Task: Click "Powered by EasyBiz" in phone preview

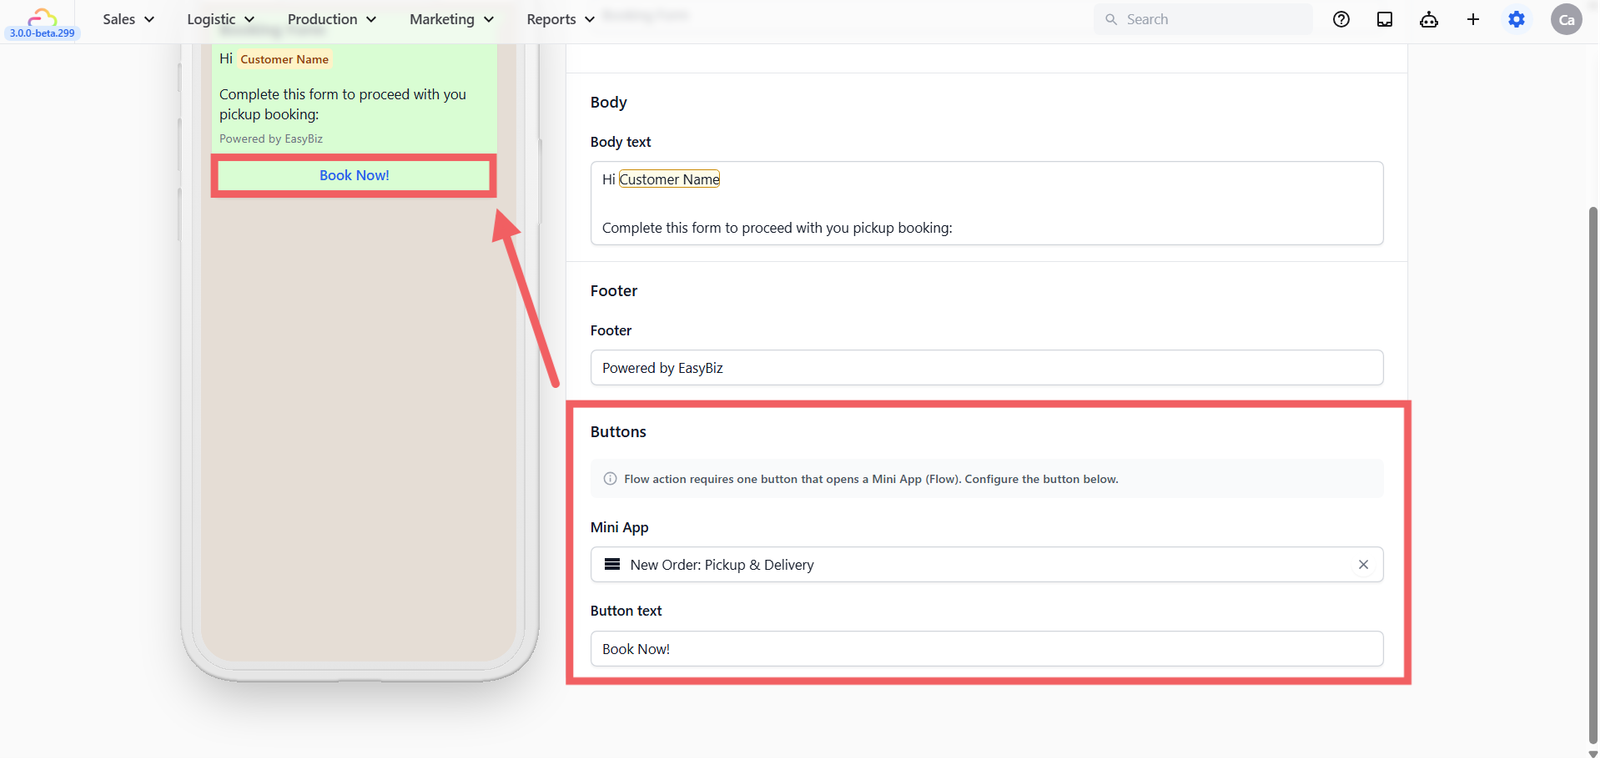Action: pyautogui.click(x=271, y=139)
